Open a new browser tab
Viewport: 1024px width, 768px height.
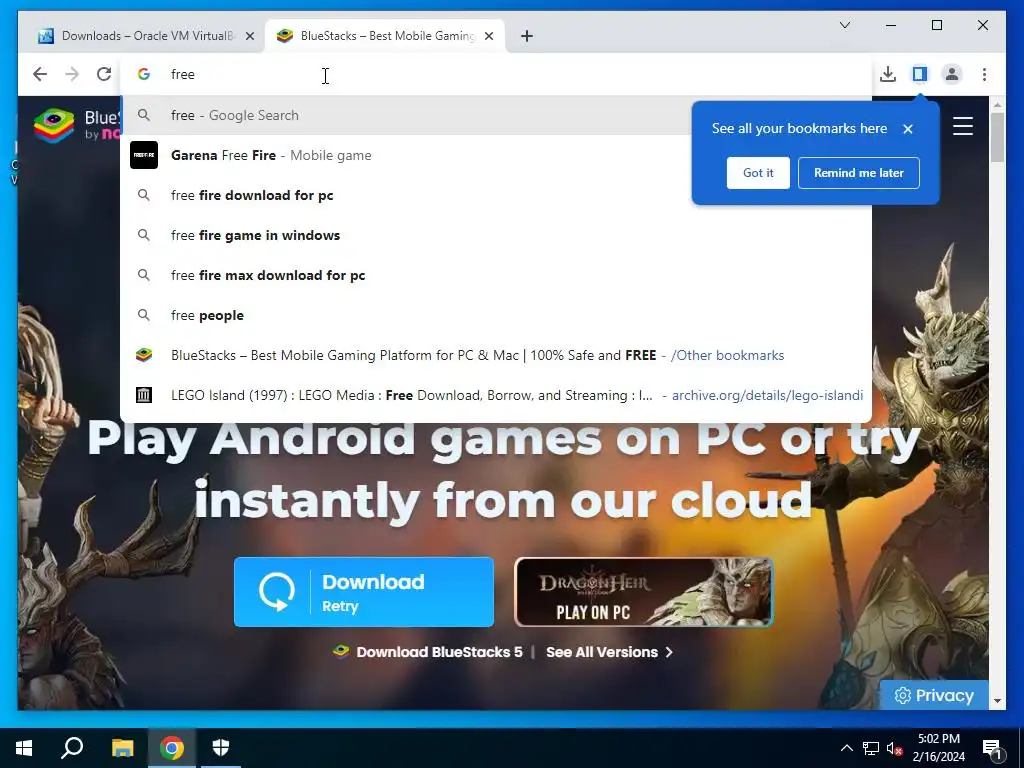point(527,37)
